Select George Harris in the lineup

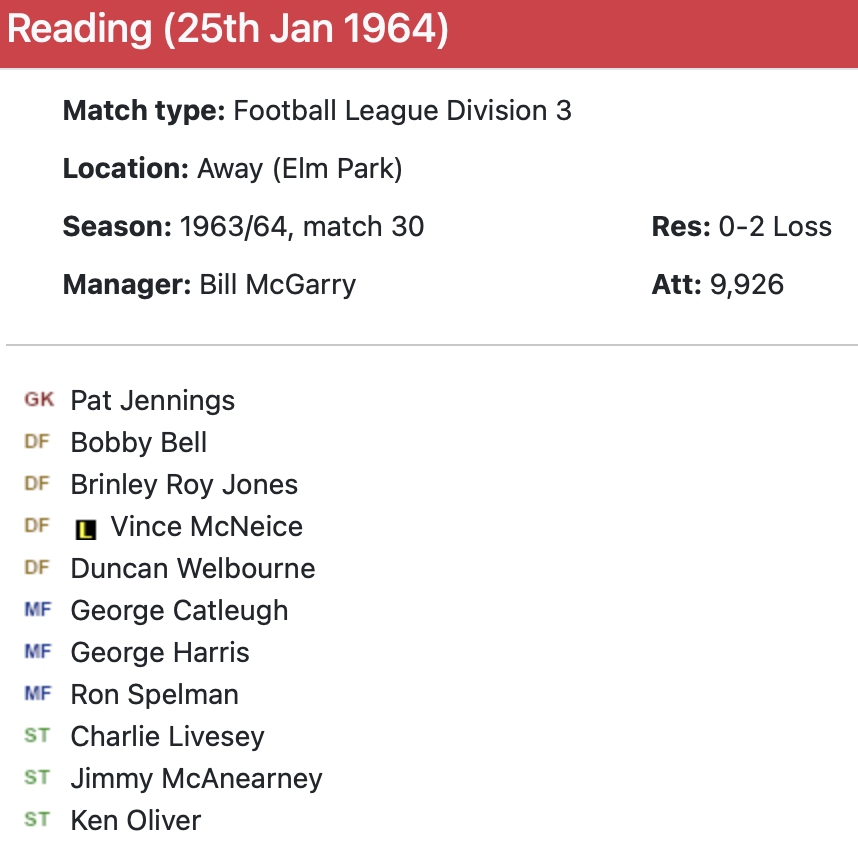click(x=160, y=653)
